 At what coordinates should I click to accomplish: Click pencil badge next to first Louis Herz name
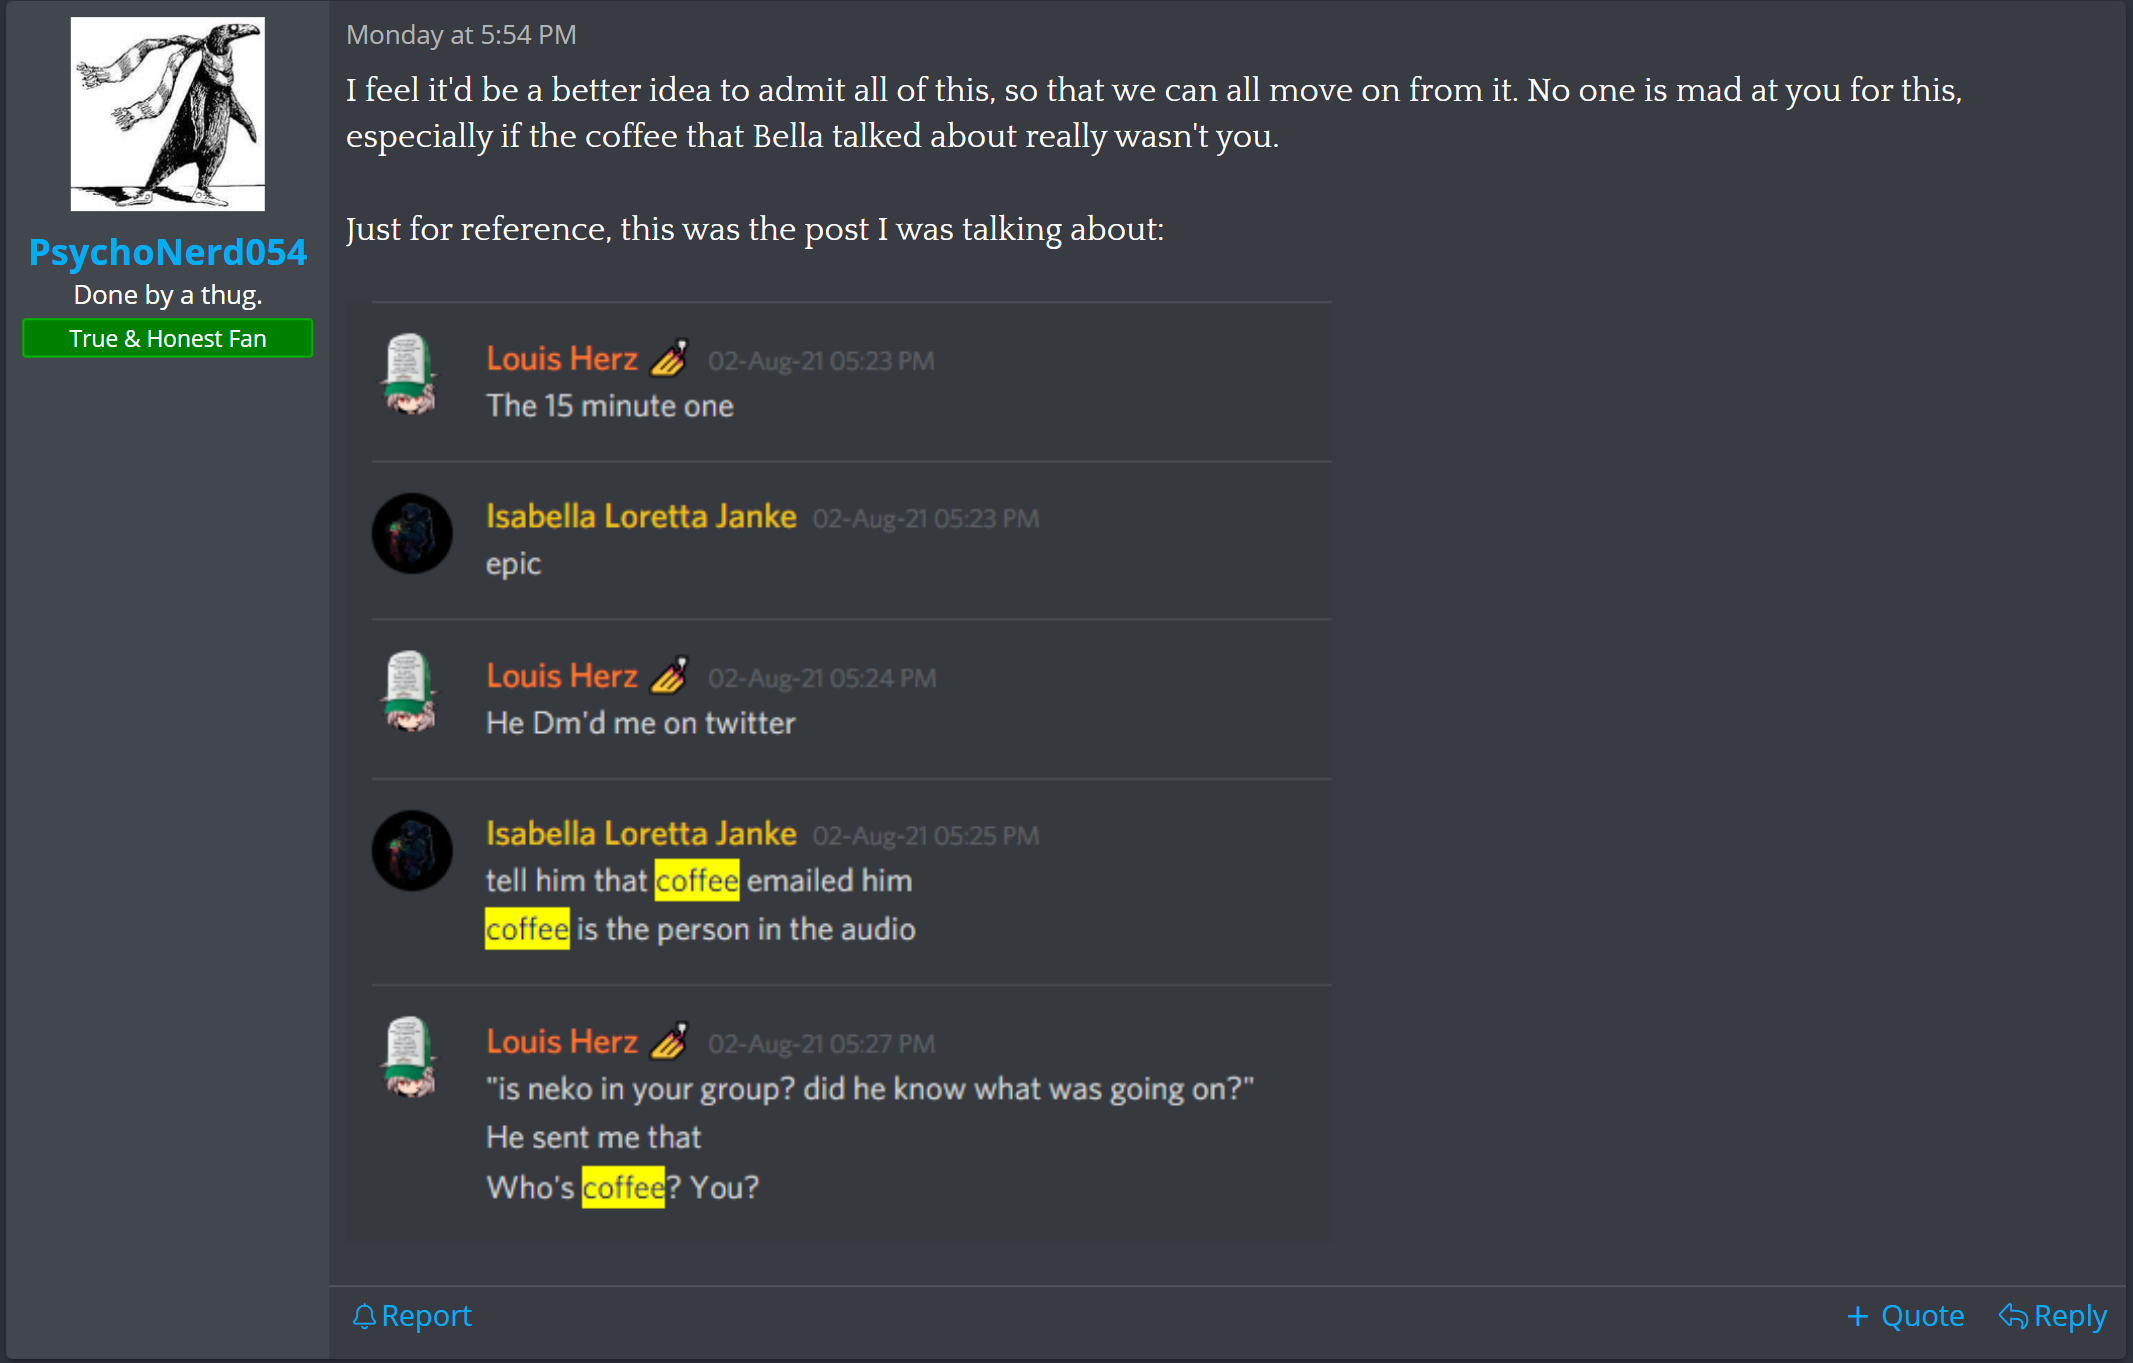click(x=669, y=357)
